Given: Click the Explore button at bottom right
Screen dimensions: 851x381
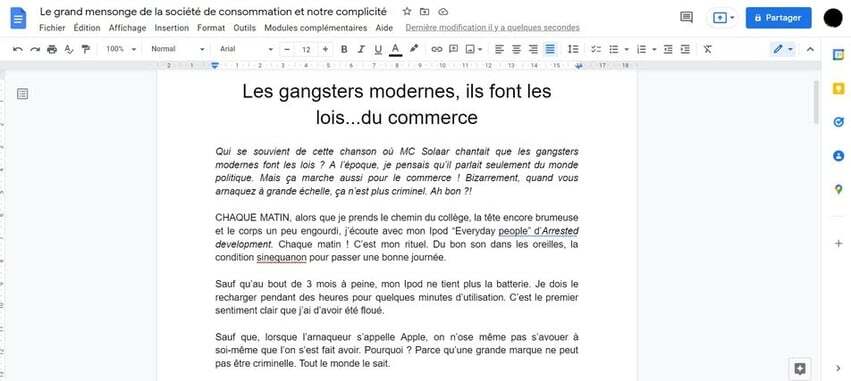Looking at the screenshot, I should pos(799,369).
